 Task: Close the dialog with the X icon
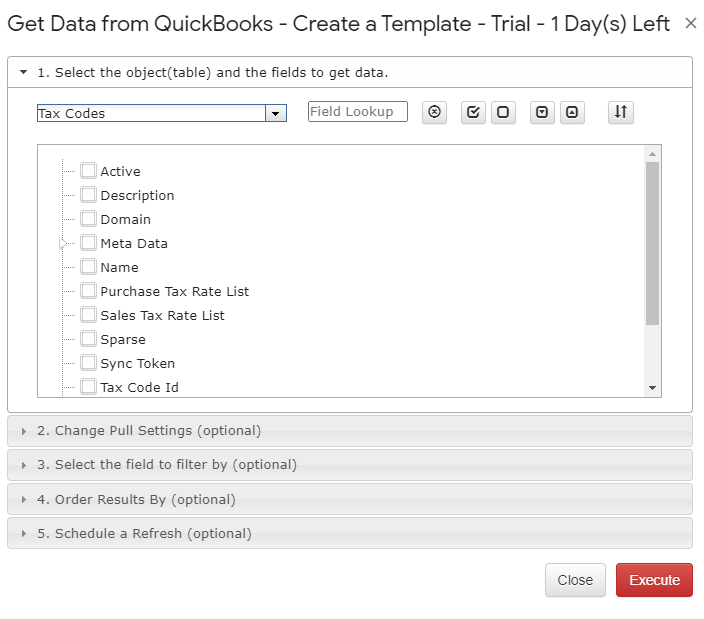pos(691,23)
